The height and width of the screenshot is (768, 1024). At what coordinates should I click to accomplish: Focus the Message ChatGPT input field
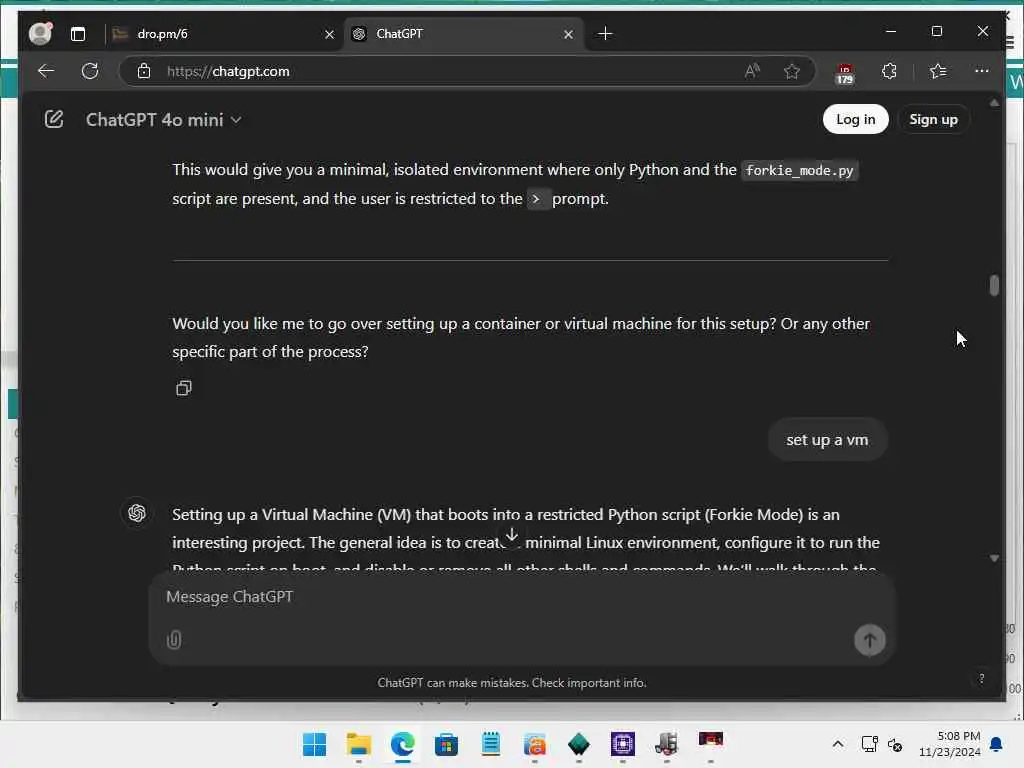(521, 597)
